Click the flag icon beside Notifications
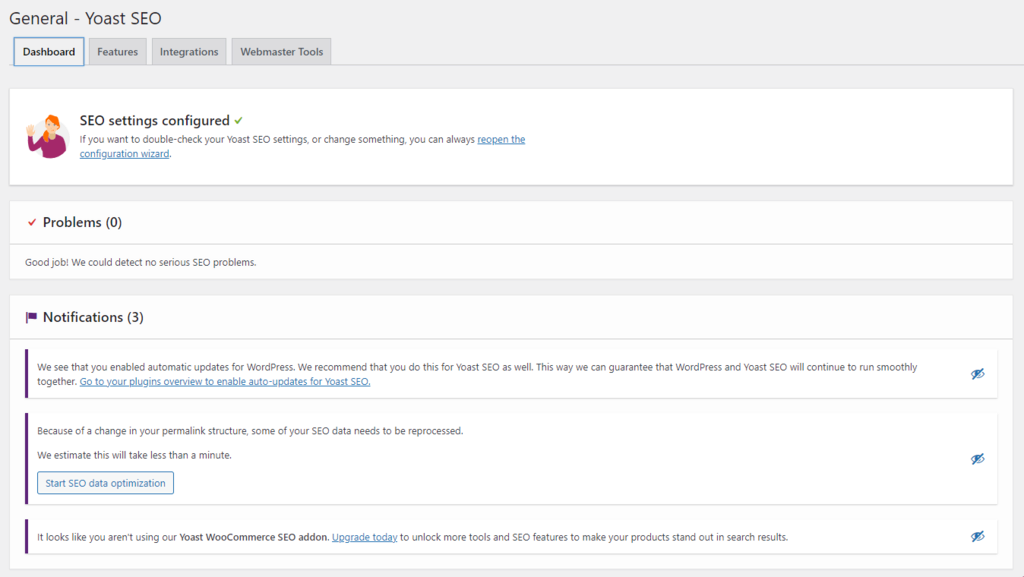The image size is (1024, 577). click(x=31, y=316)
